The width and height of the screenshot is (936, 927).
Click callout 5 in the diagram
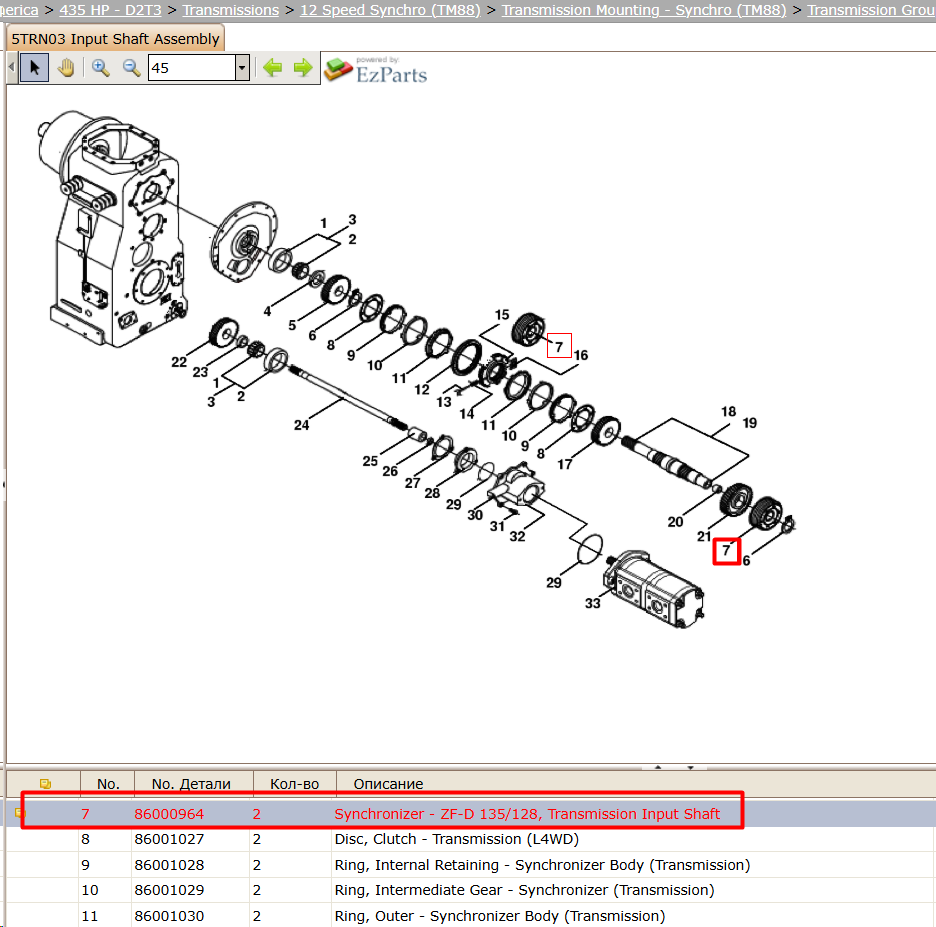pos(292,325)
